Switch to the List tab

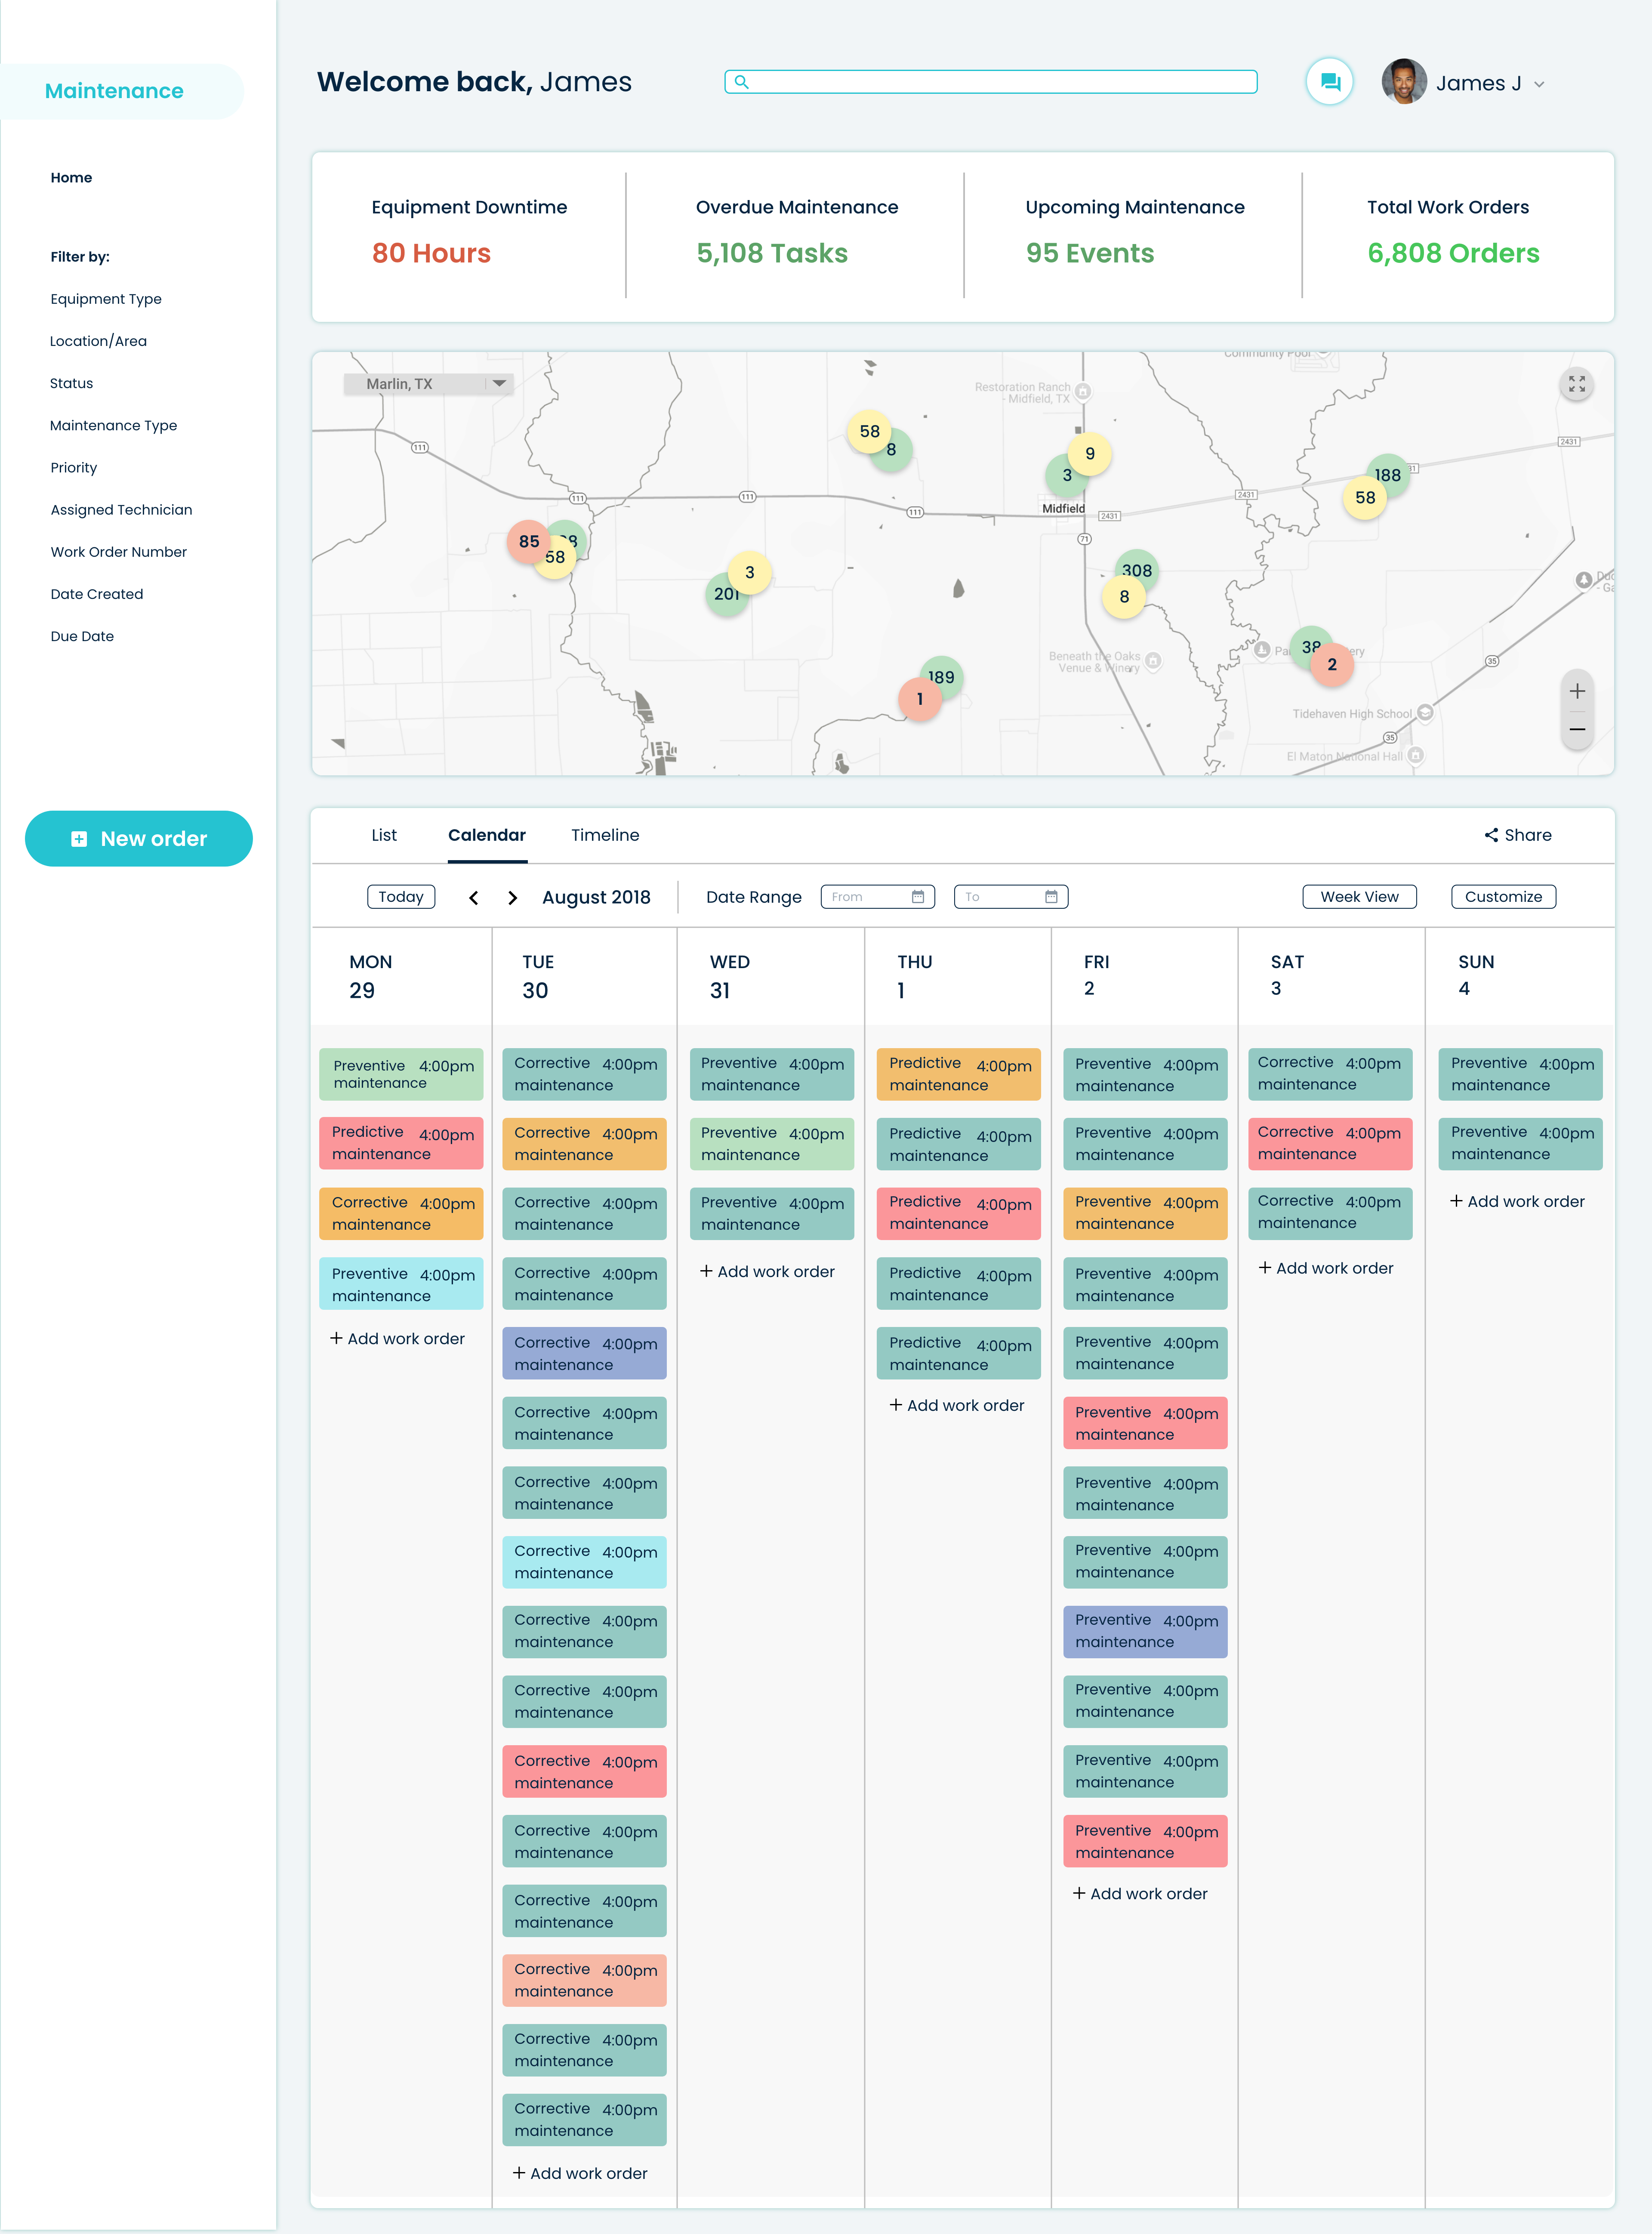[x=384, y=835]
